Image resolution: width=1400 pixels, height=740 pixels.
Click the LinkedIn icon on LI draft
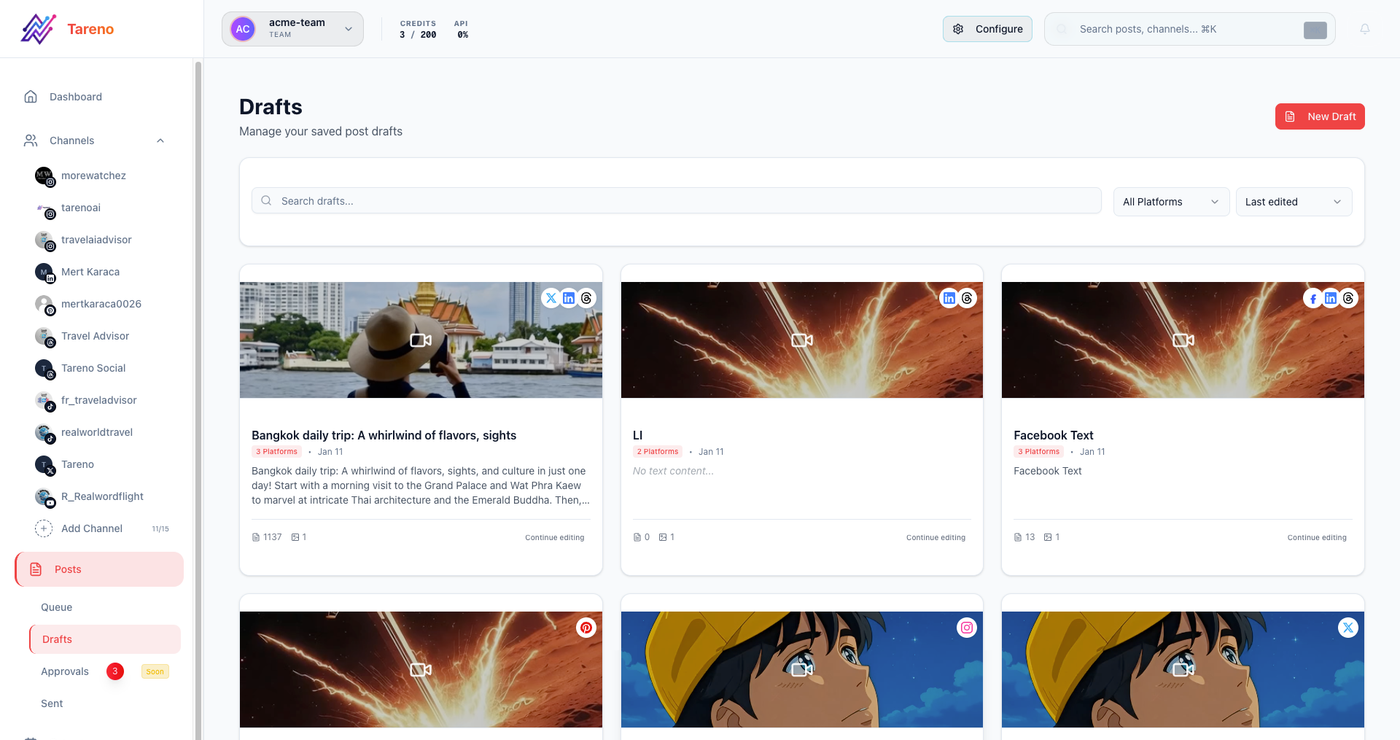point(949,298)
